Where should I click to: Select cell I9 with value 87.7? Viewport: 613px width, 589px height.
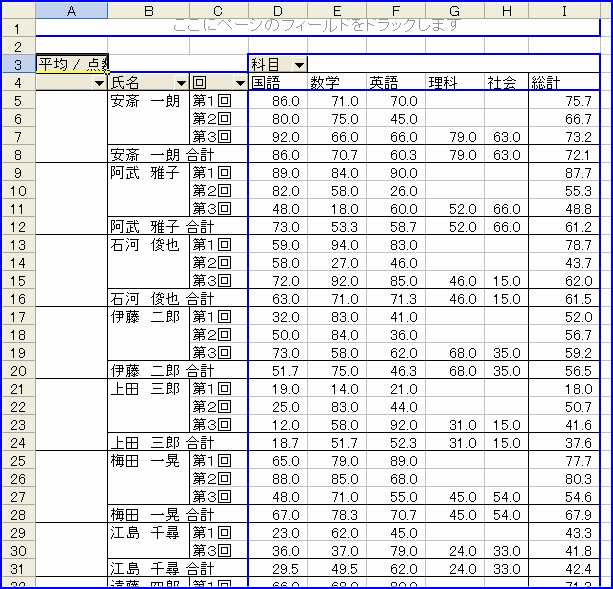[x=564, y=172]
